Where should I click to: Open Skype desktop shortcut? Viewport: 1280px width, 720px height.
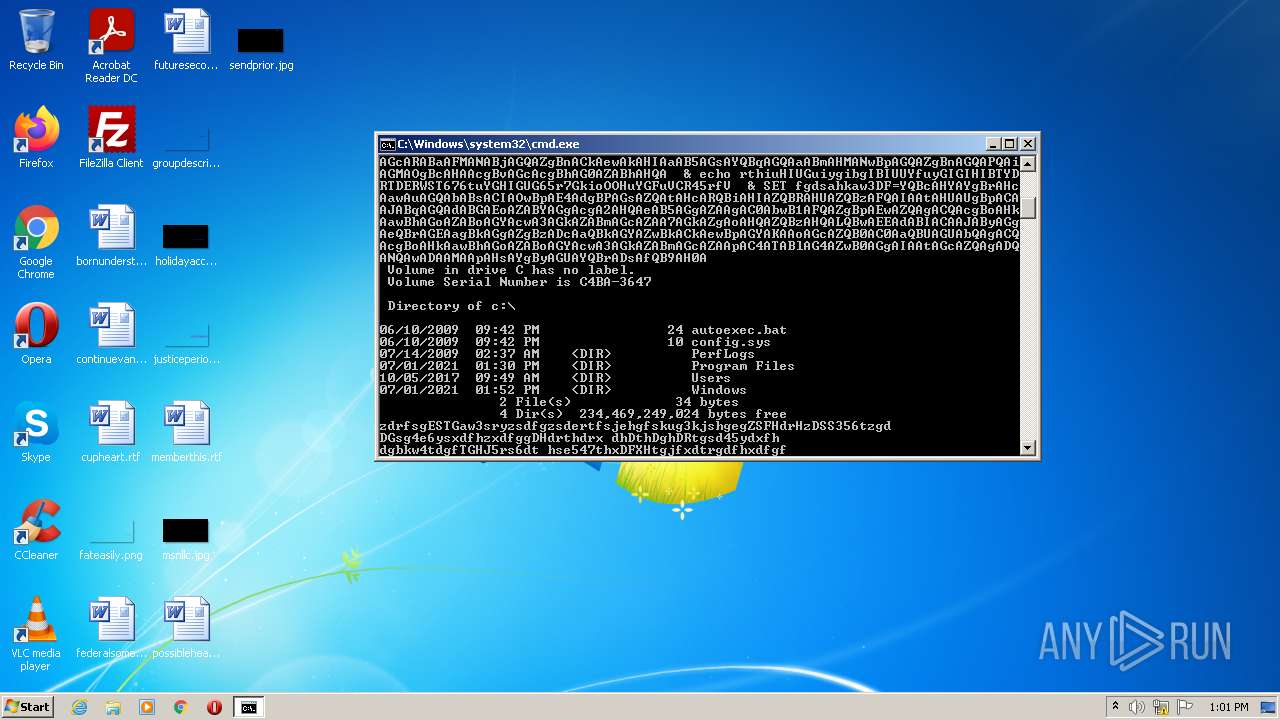(x=36, y=432)
